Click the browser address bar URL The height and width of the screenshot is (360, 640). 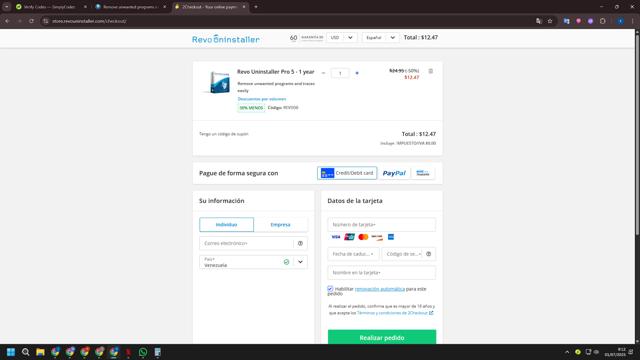click(x=89, y=21)
